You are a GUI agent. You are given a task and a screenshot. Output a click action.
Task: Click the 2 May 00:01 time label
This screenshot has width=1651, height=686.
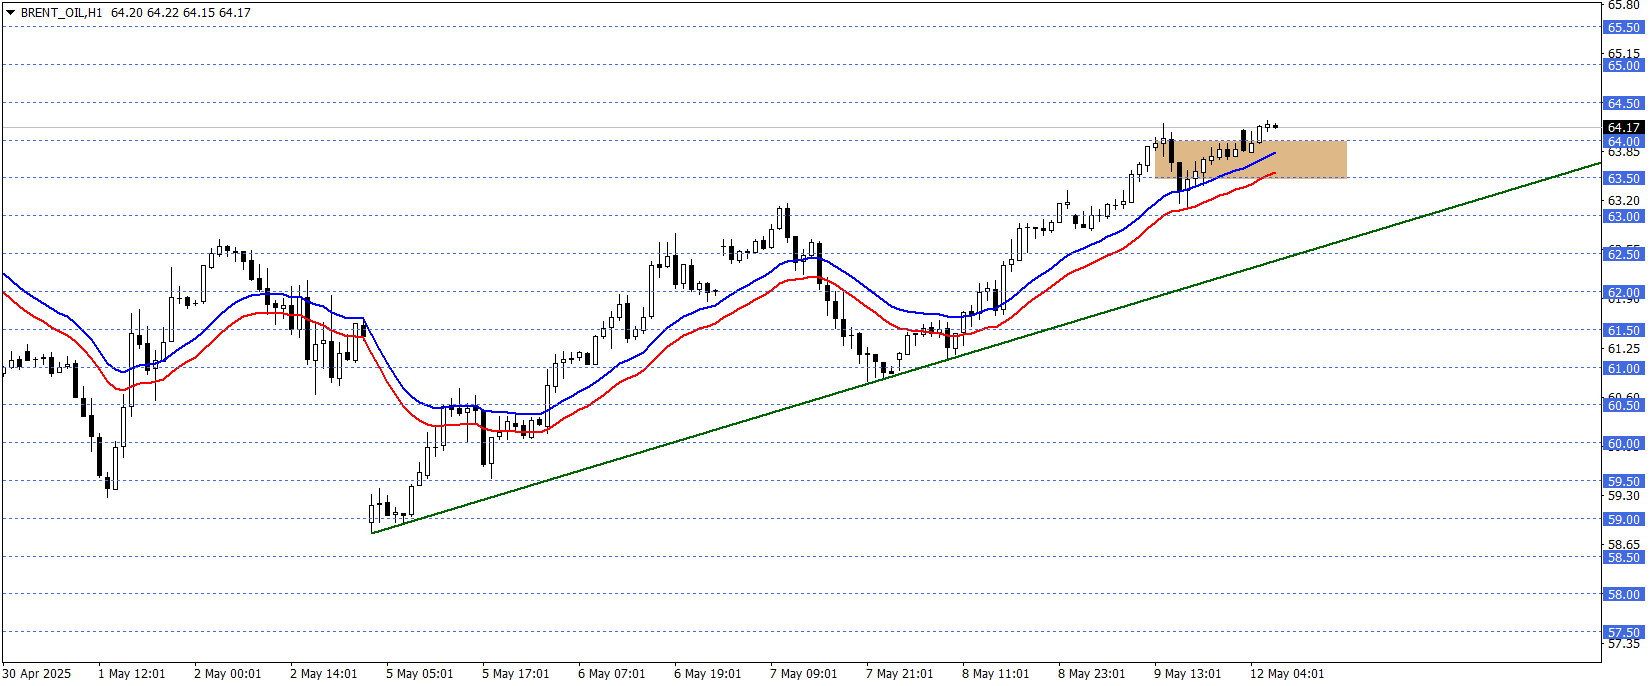coord(228,673)
